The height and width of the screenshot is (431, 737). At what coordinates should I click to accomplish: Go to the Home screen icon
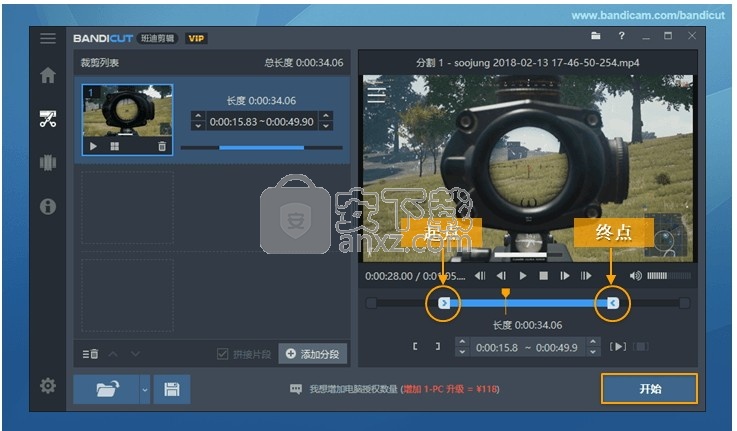47,75
